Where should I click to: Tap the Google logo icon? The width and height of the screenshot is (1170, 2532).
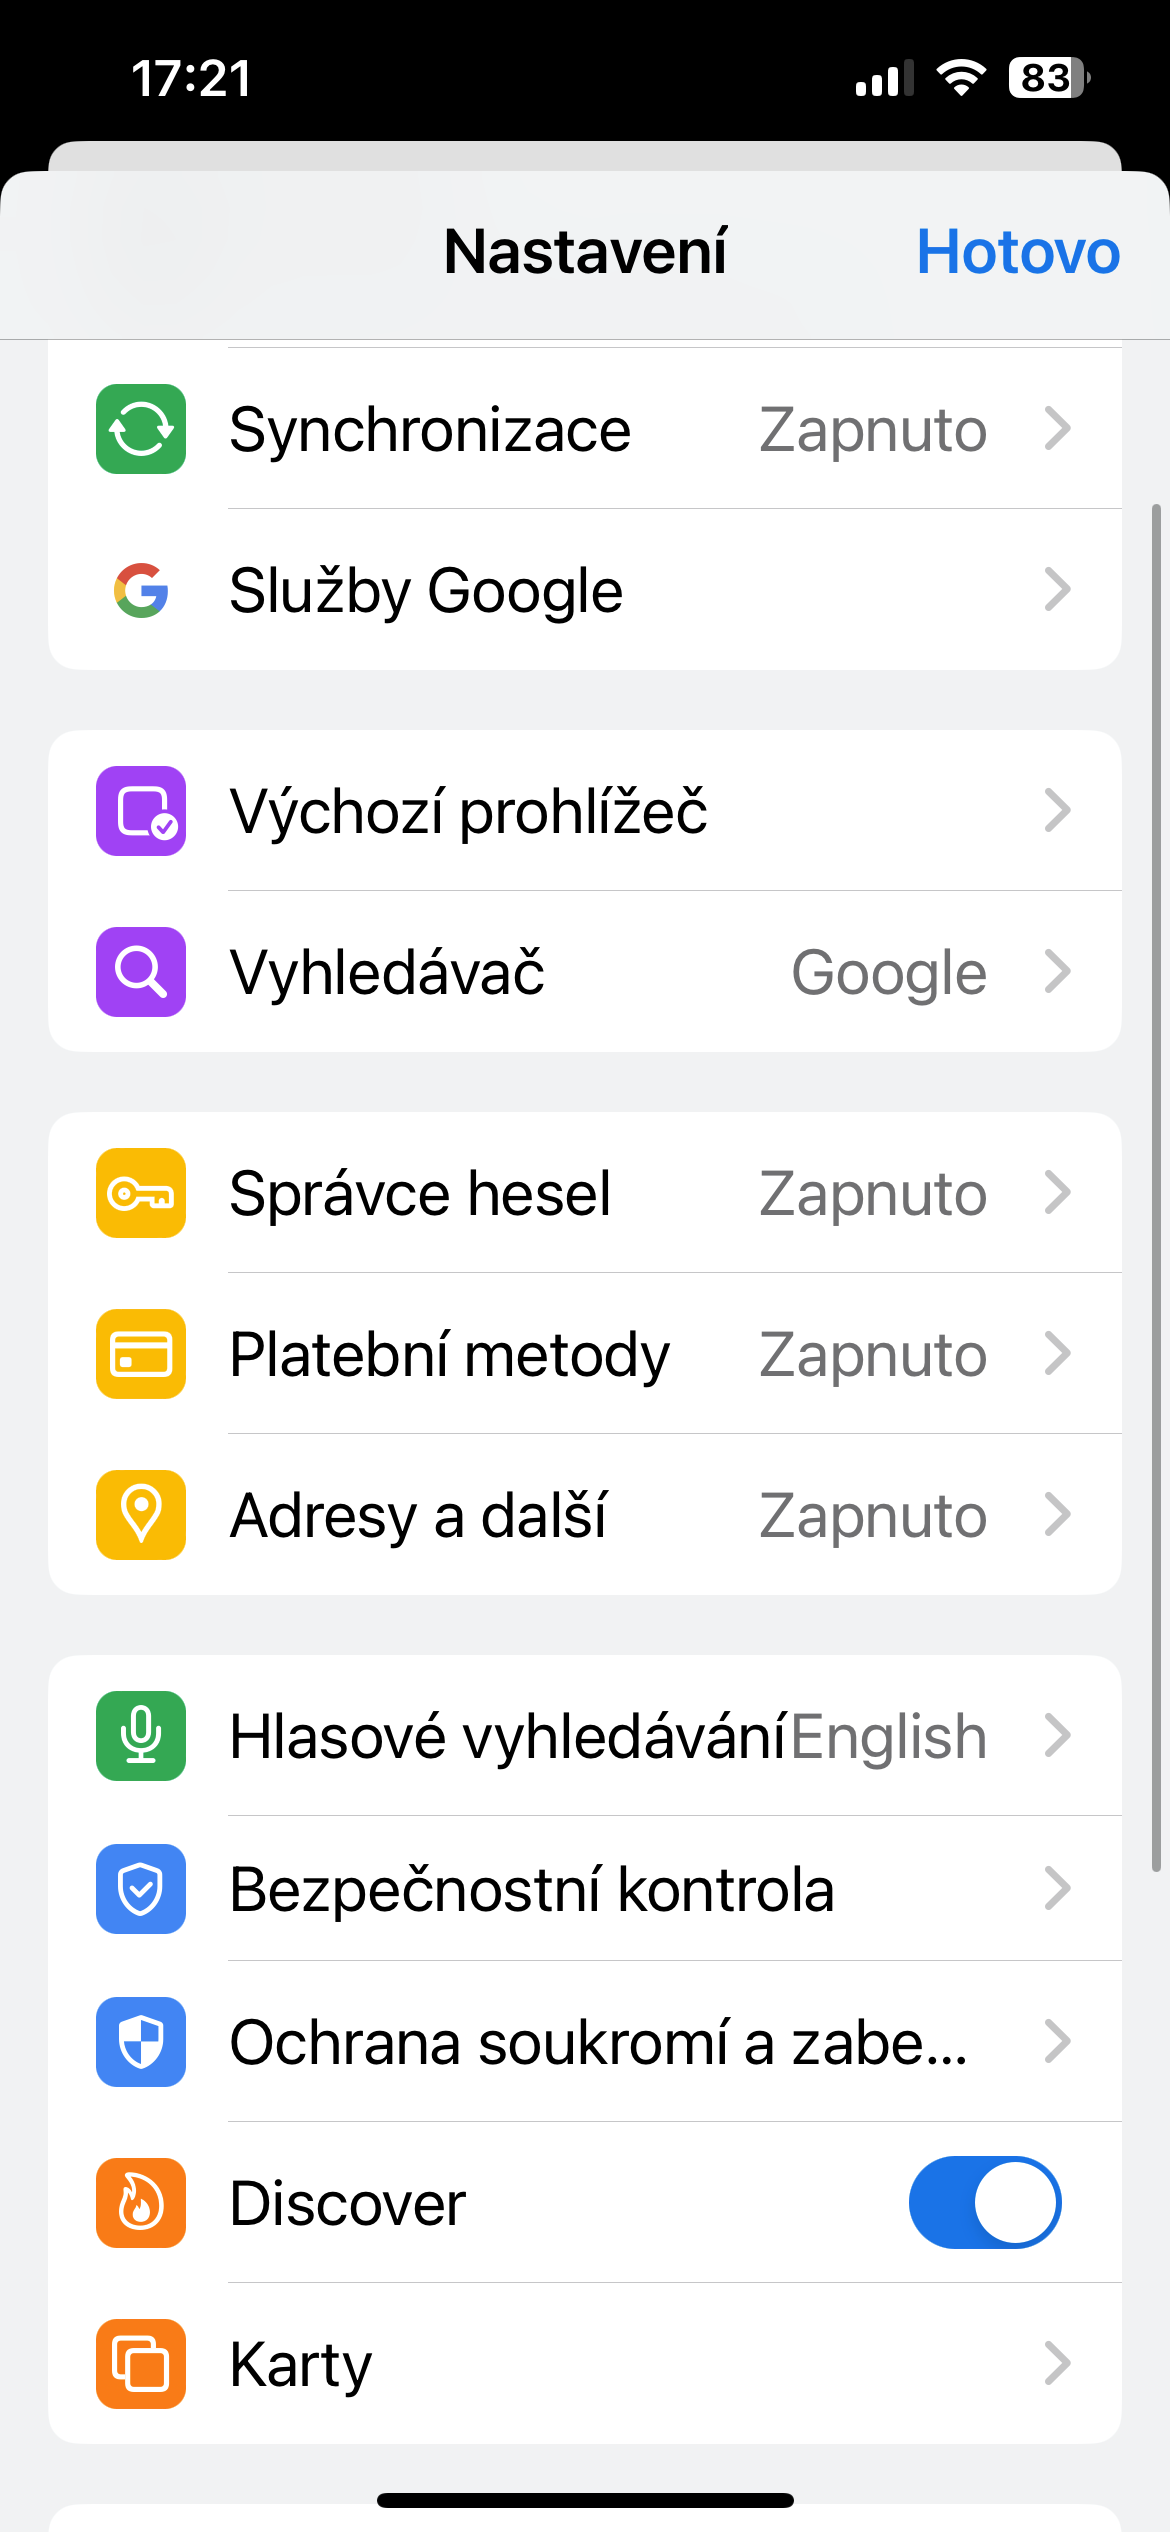pyautogui.click(x=141, y=590)
